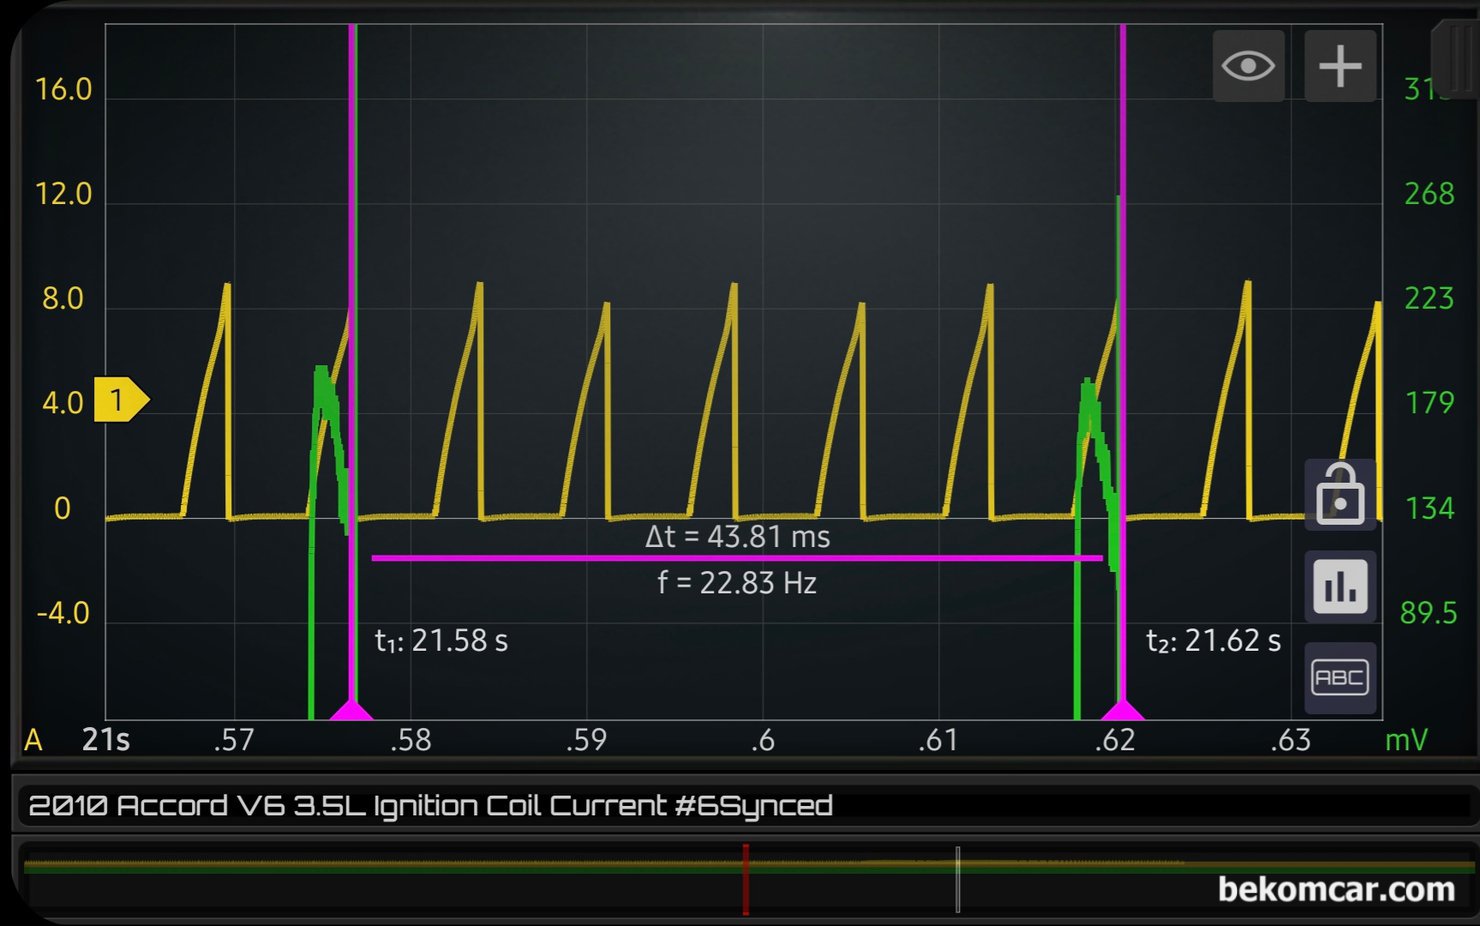Click the white marker in overview strip
The height and width of the screenshot is (926, 1480).
coord(957,878)
